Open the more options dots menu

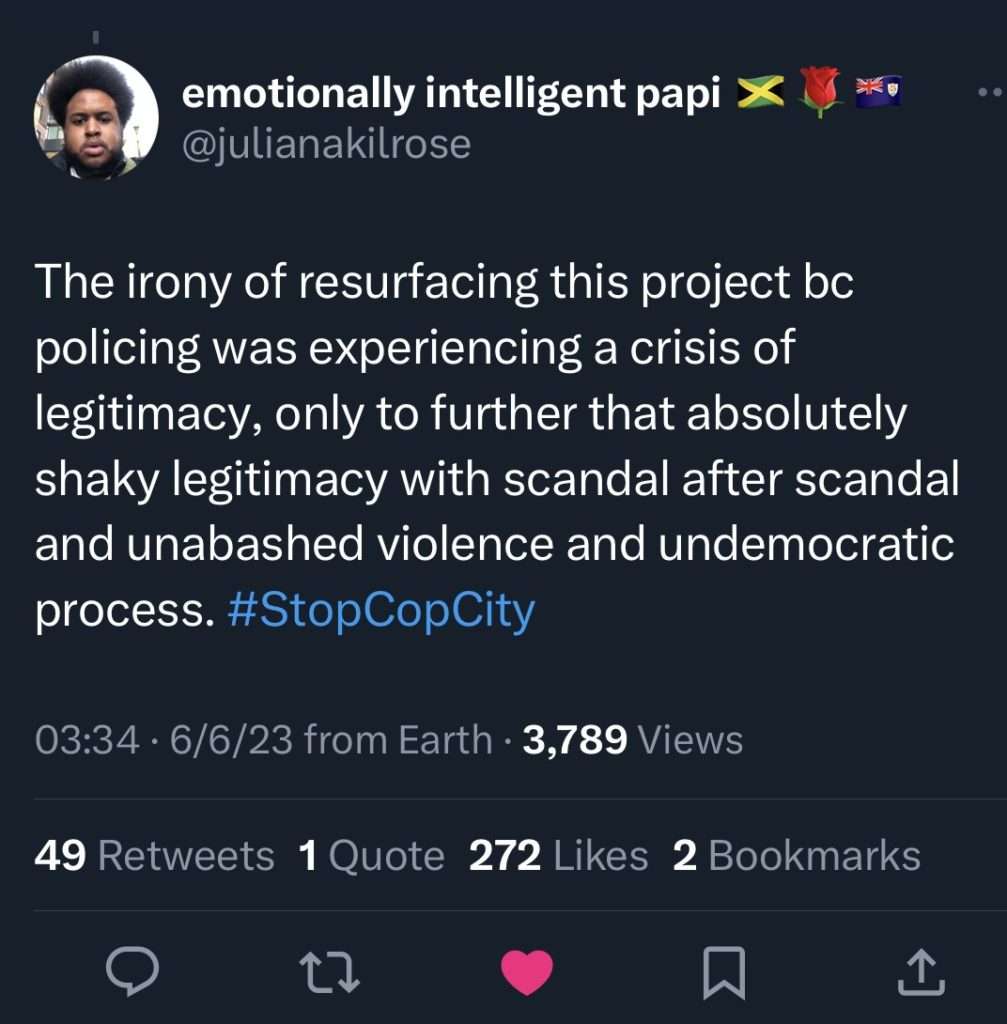point(988,93)
